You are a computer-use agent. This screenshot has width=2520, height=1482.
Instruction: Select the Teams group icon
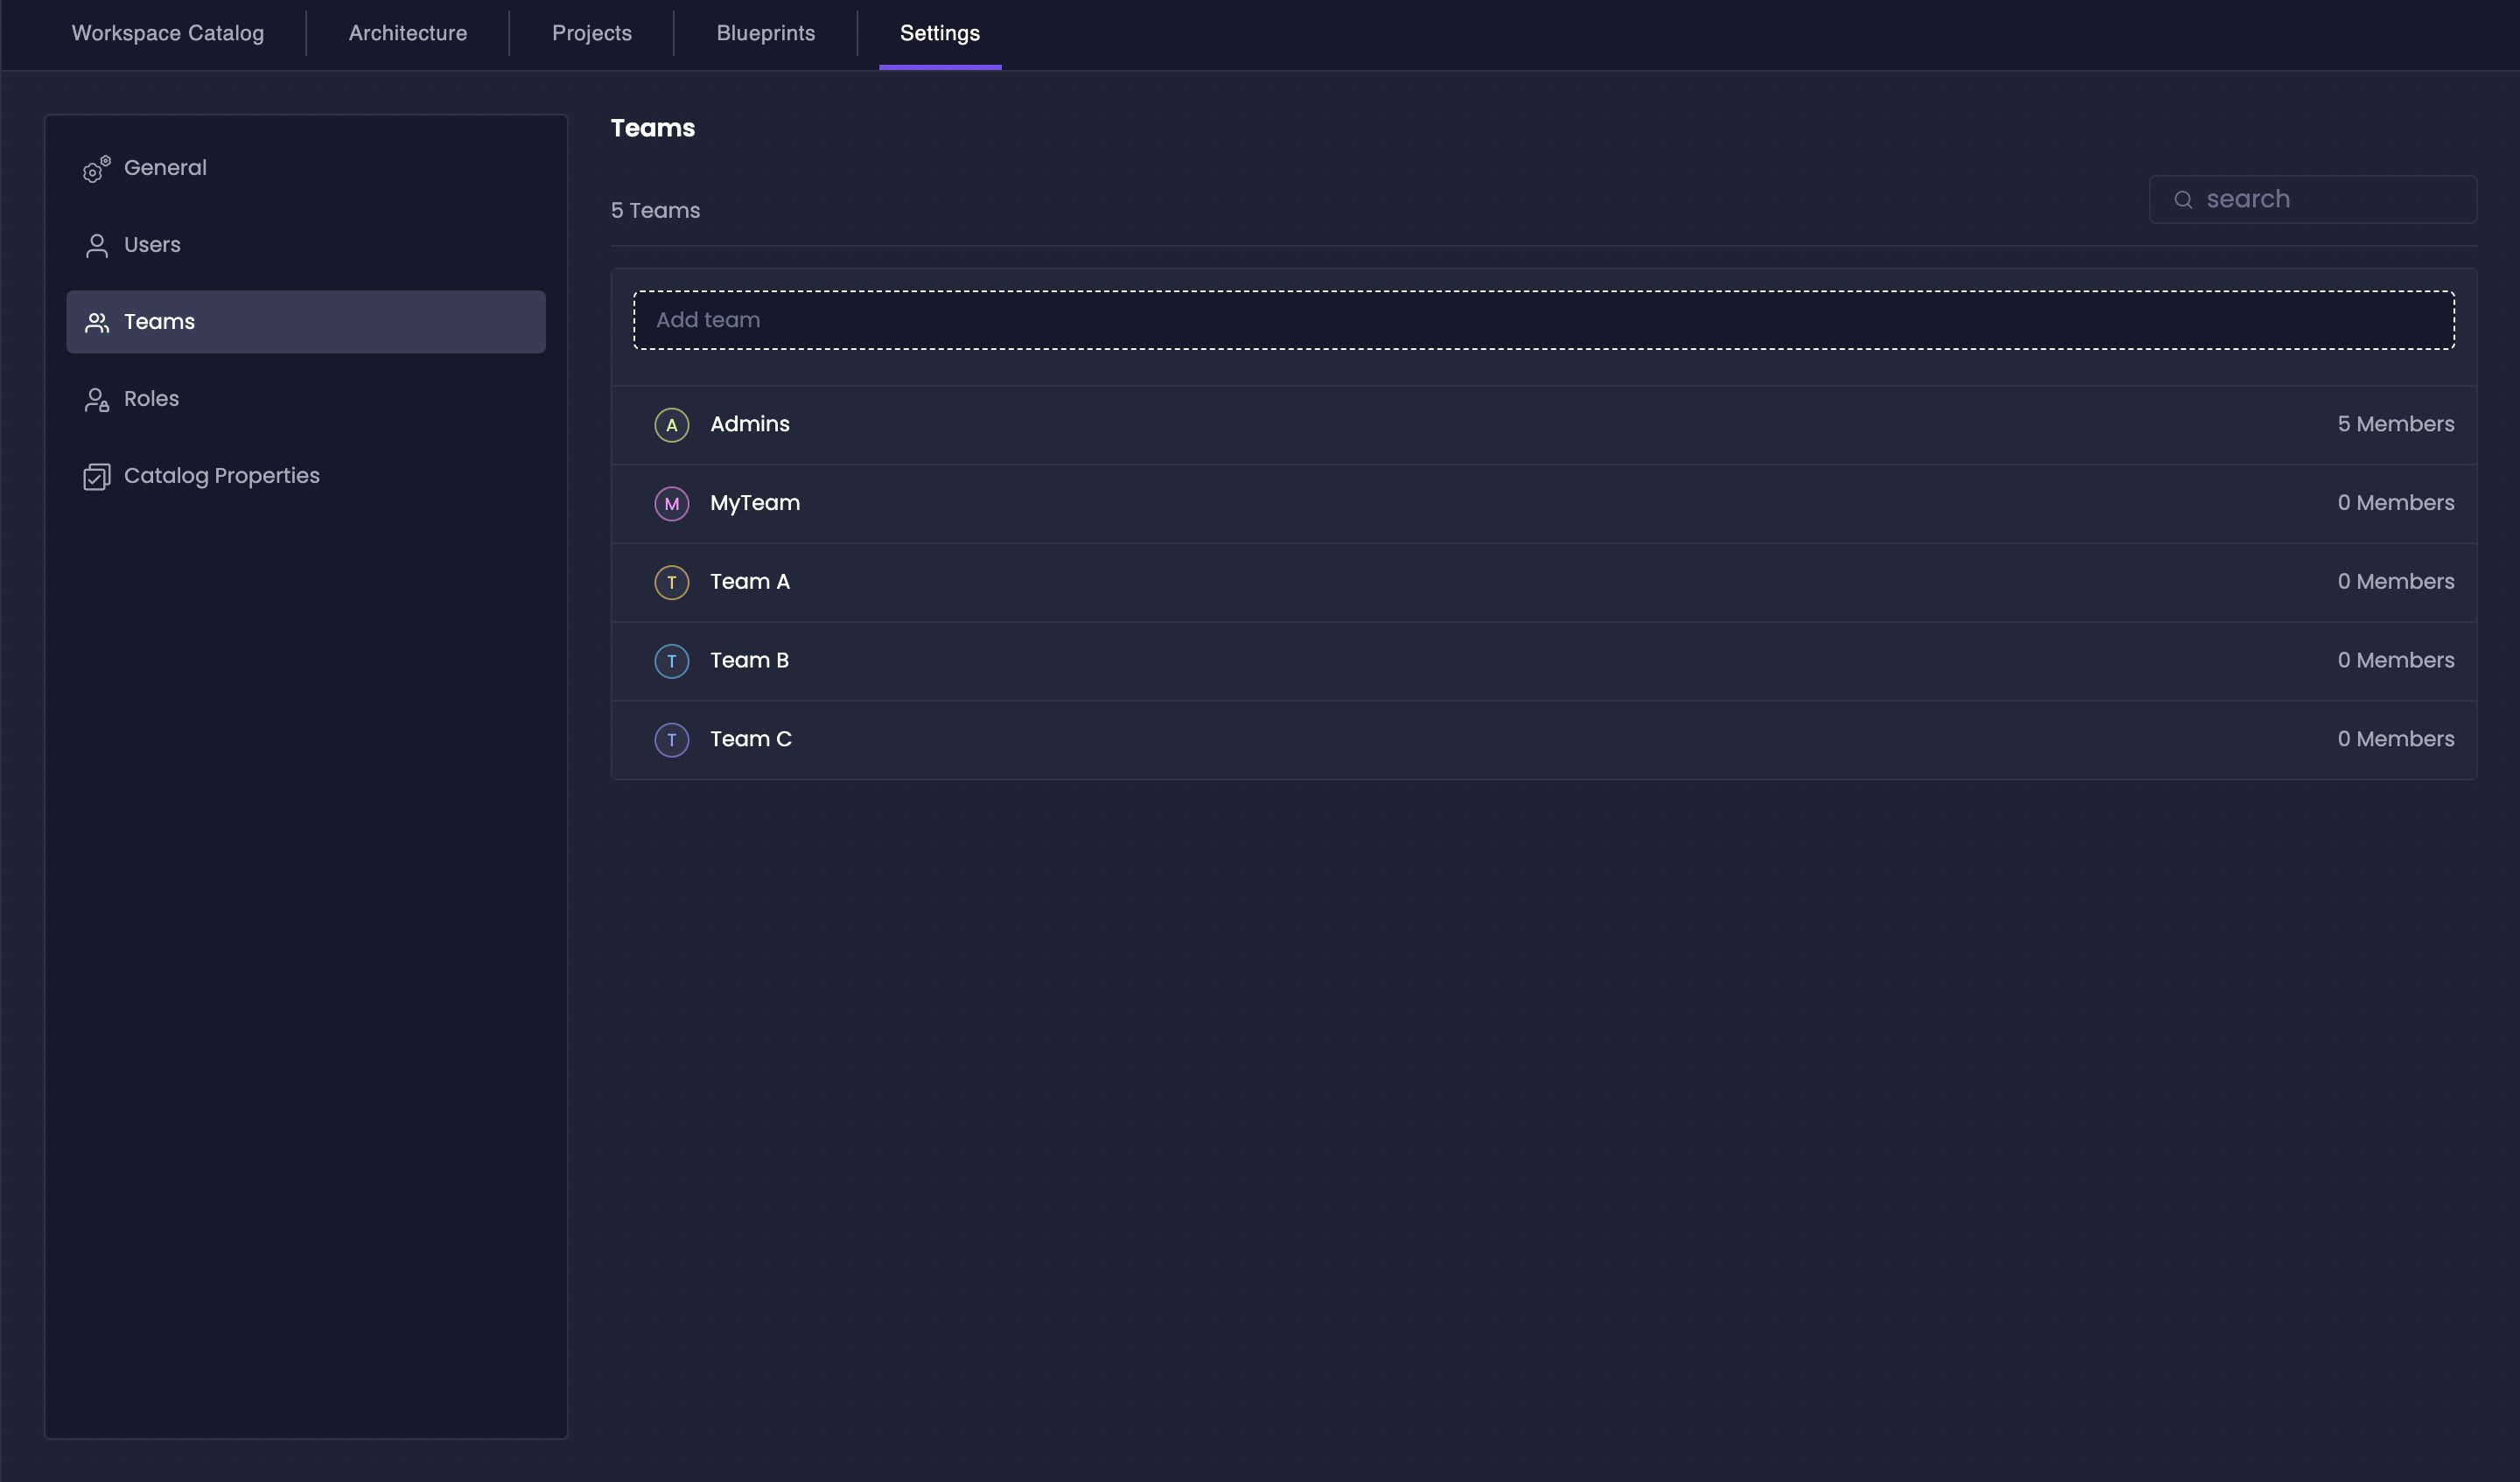(95, 322)
